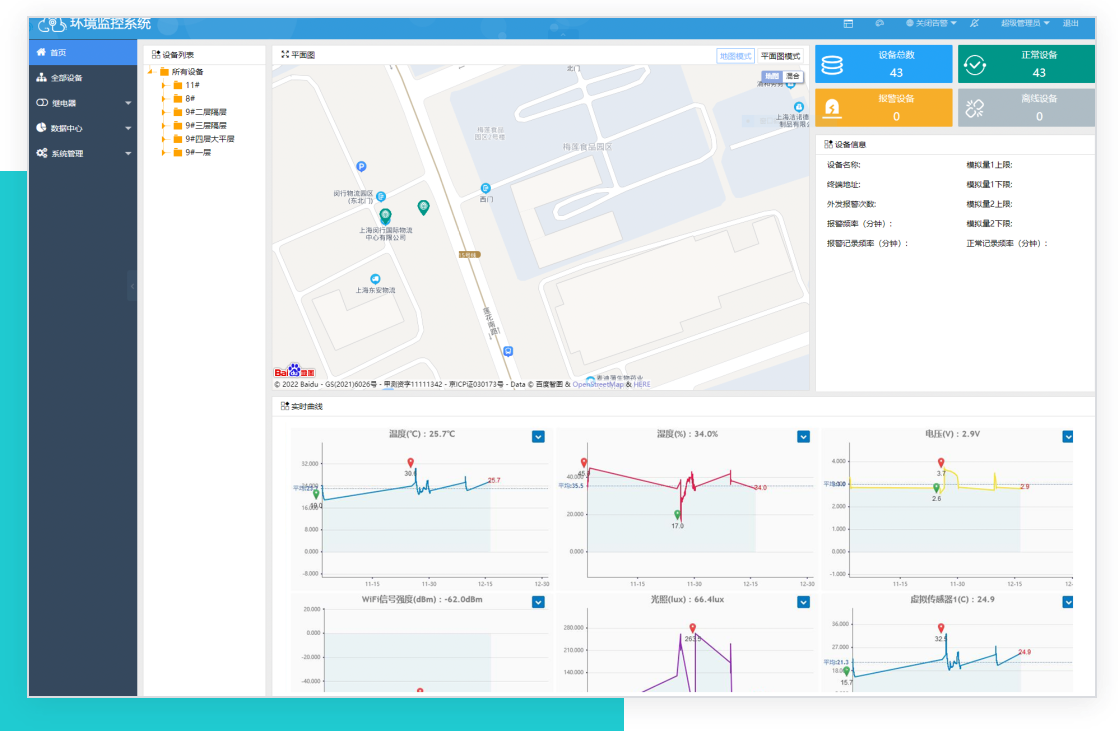Click the 离线设备 broken link icon
Viewport: 1118px width, 732px height.
[x=974, y=108]
